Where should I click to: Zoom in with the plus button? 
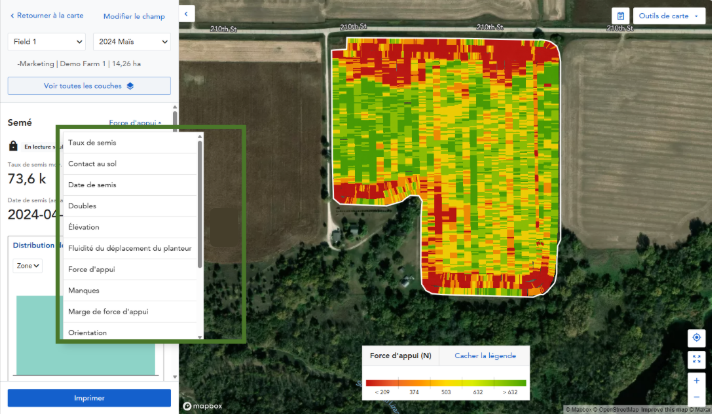696,381
